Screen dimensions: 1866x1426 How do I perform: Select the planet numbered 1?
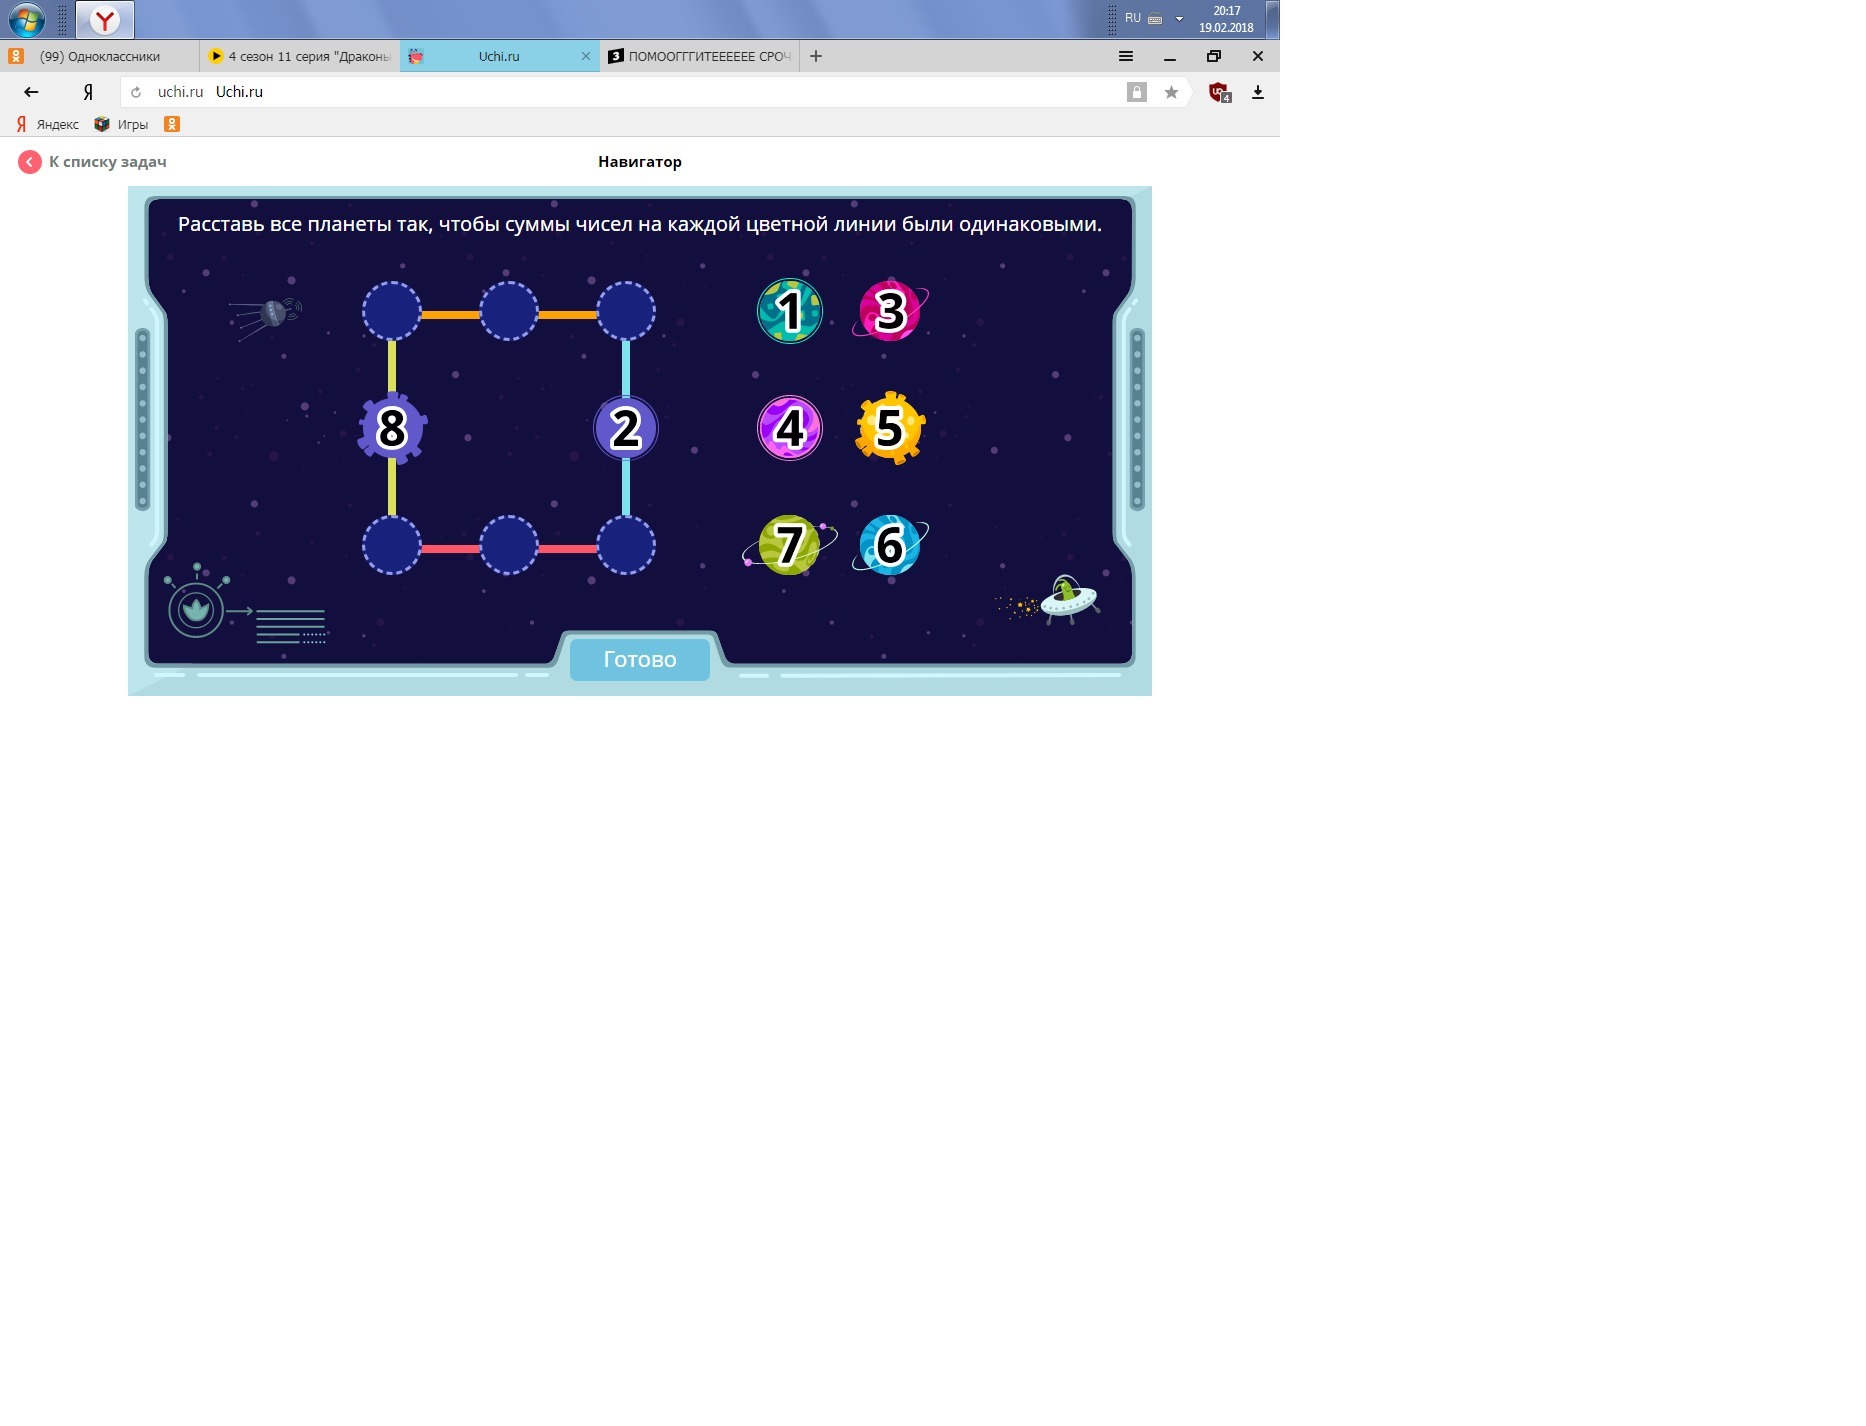coord(789,311)
